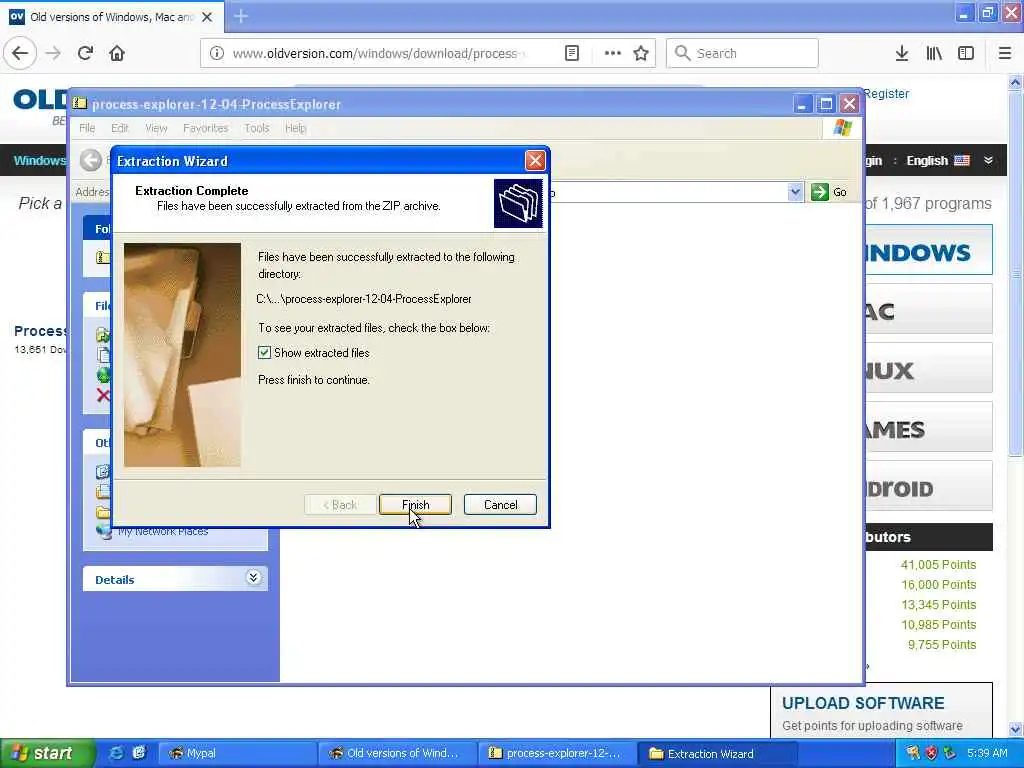
Task: Open a new browser tab with plus
Action: point(240,16)
